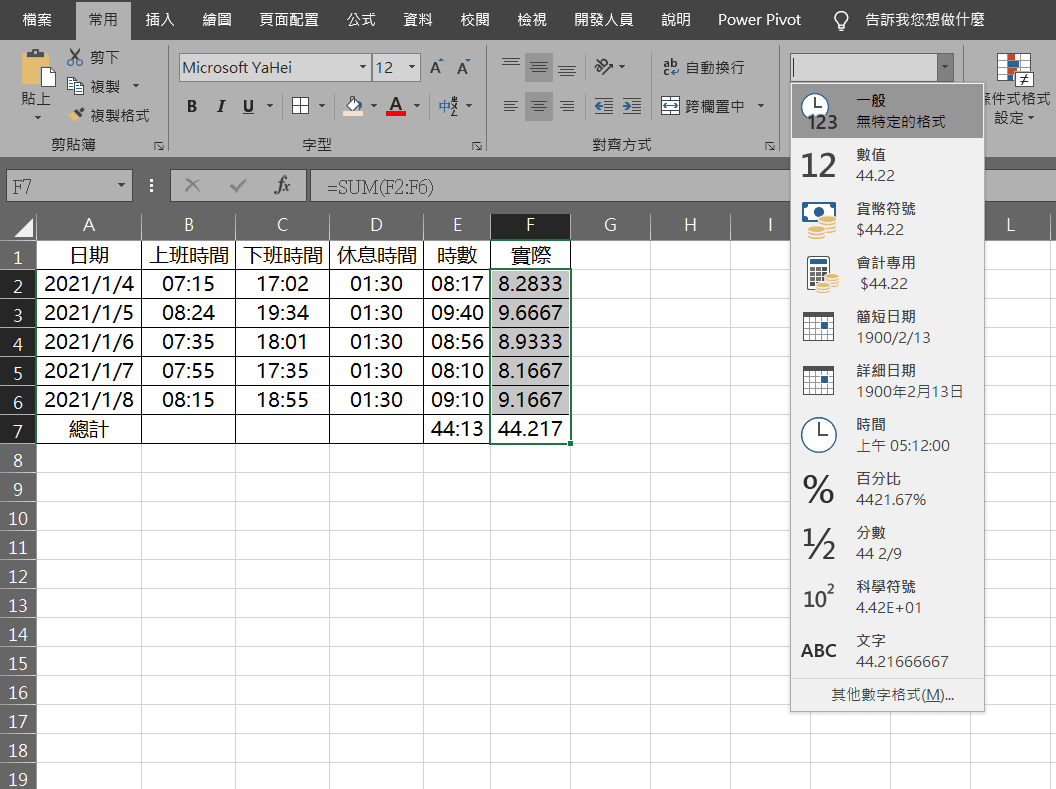Viewport: 1056px width, 789px height.
Task: Open the Power Pivot tab
Action: [x=759, y=19]
